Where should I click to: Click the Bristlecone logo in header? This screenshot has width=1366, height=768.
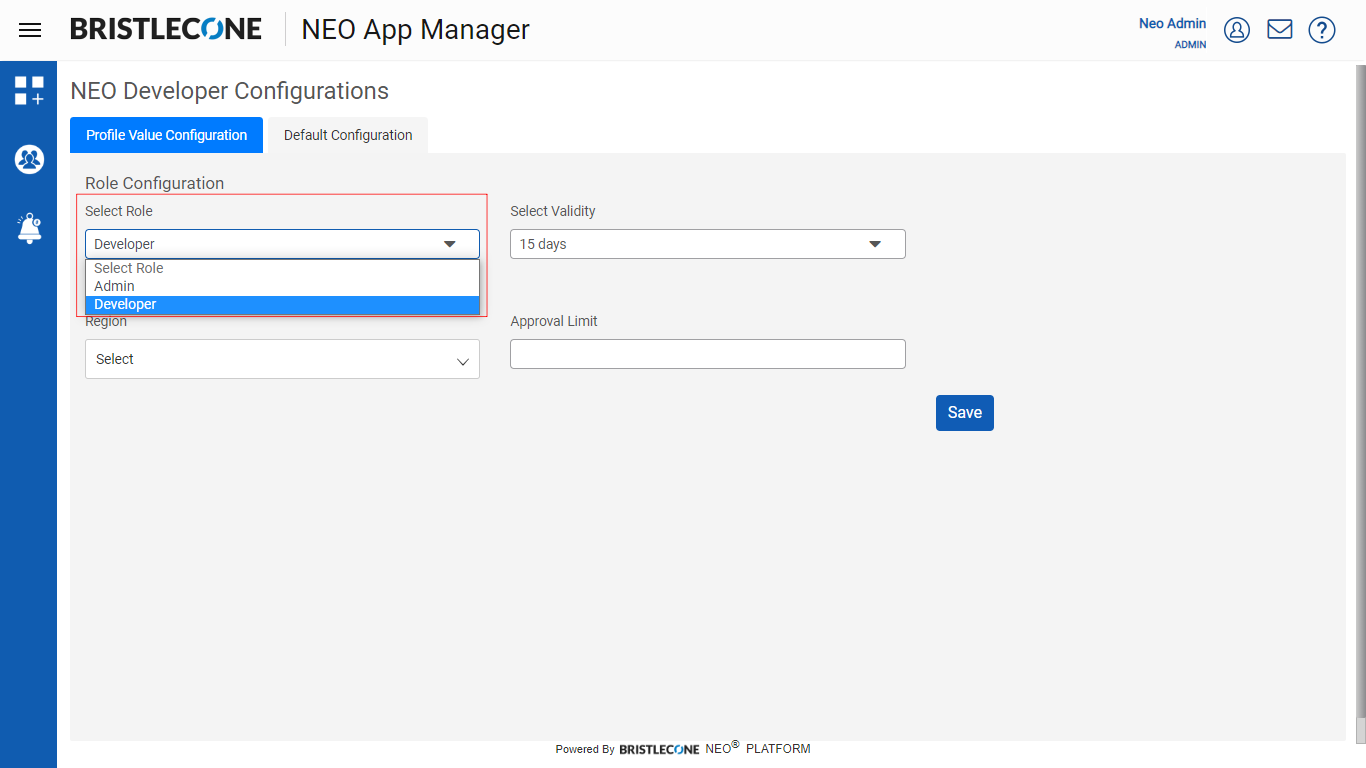pyautogui.click(x=166, y=29)
